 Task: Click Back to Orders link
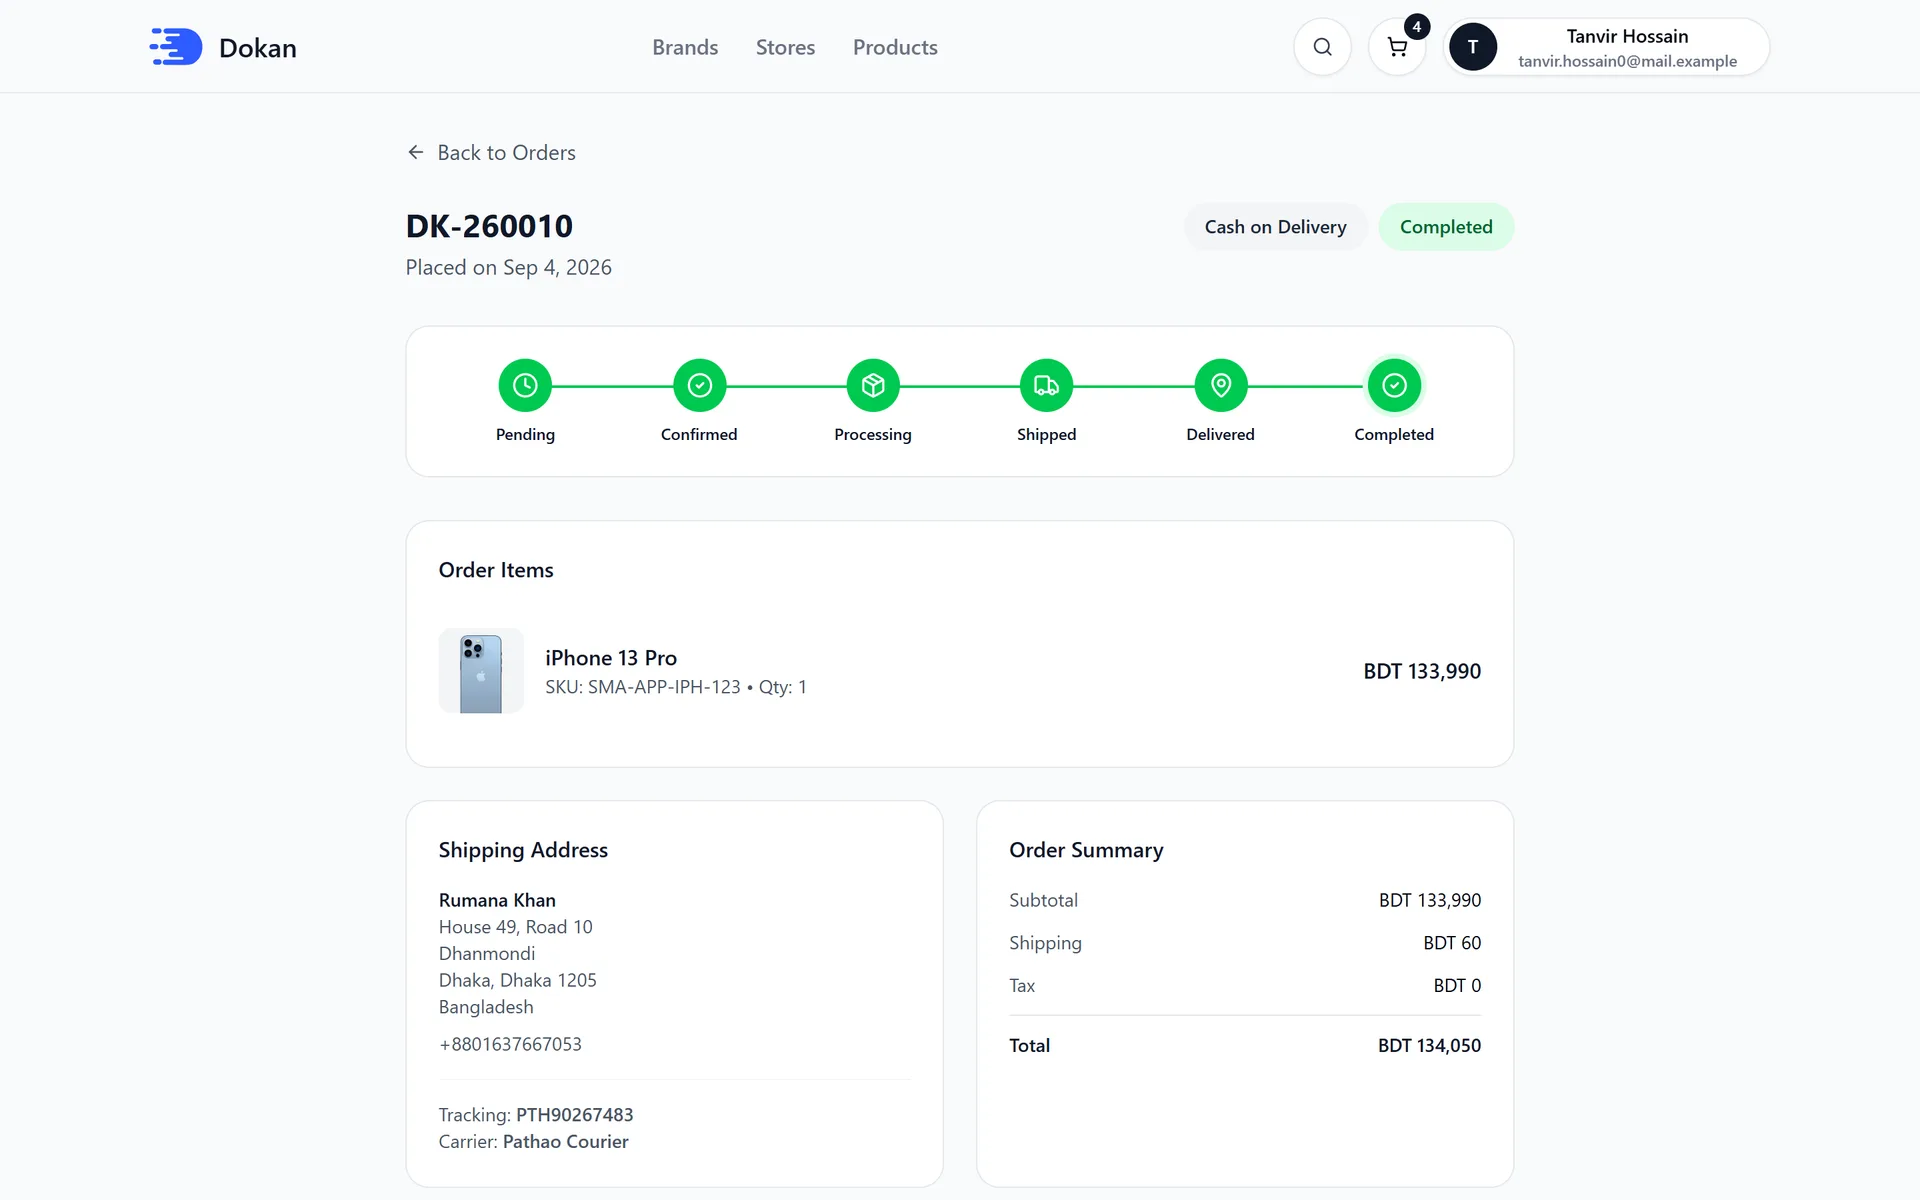point(491,152)
